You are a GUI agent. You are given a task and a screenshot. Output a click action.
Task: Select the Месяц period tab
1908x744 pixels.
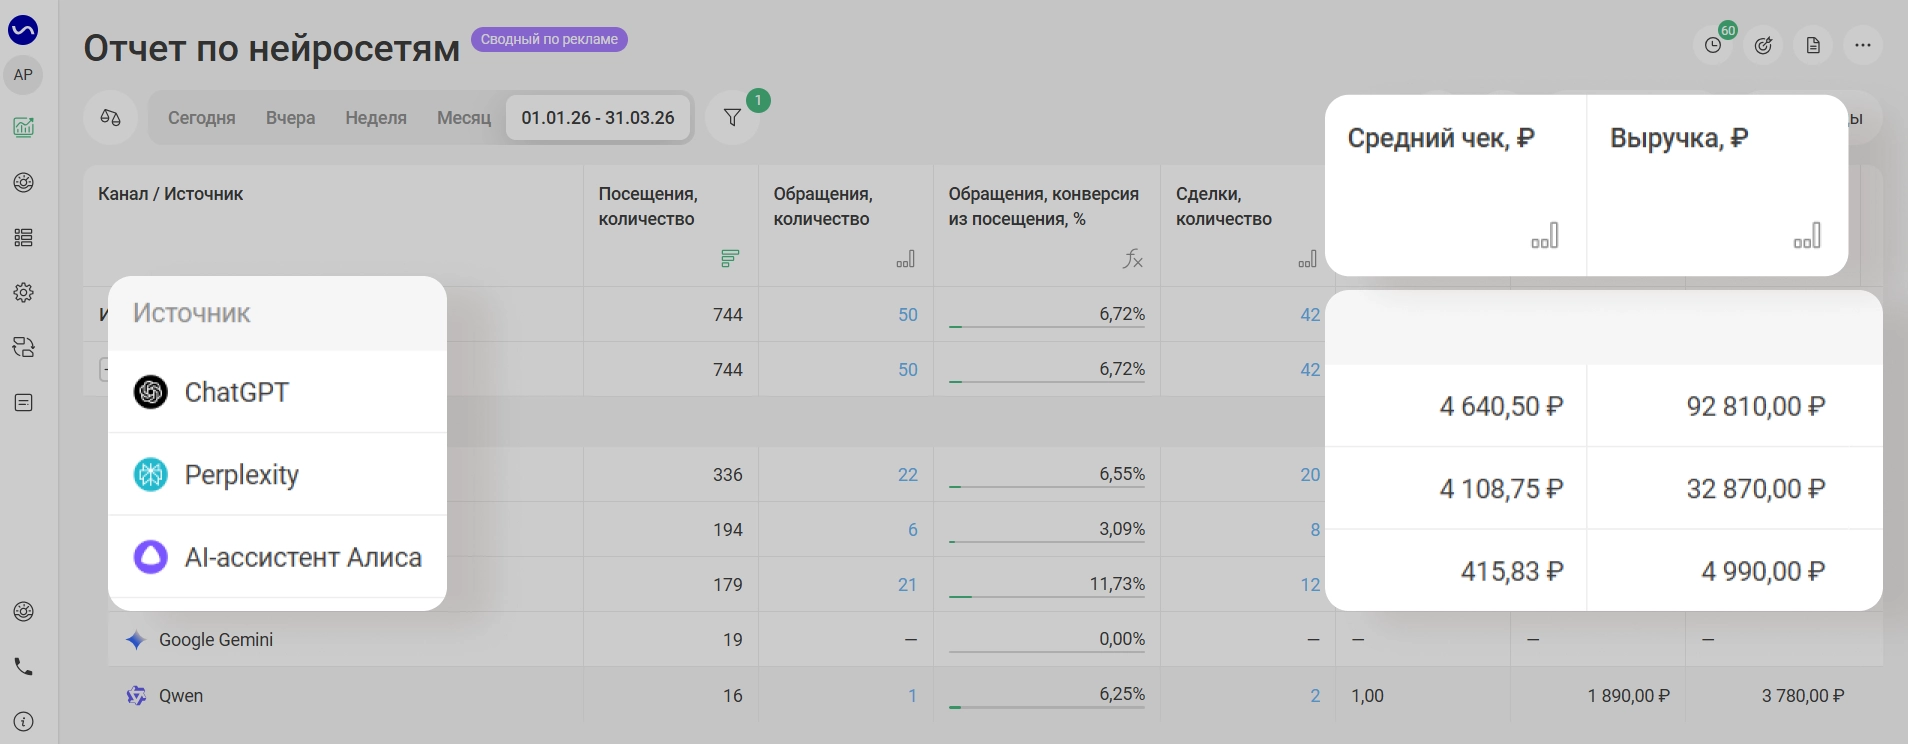[x=464, y=118]
